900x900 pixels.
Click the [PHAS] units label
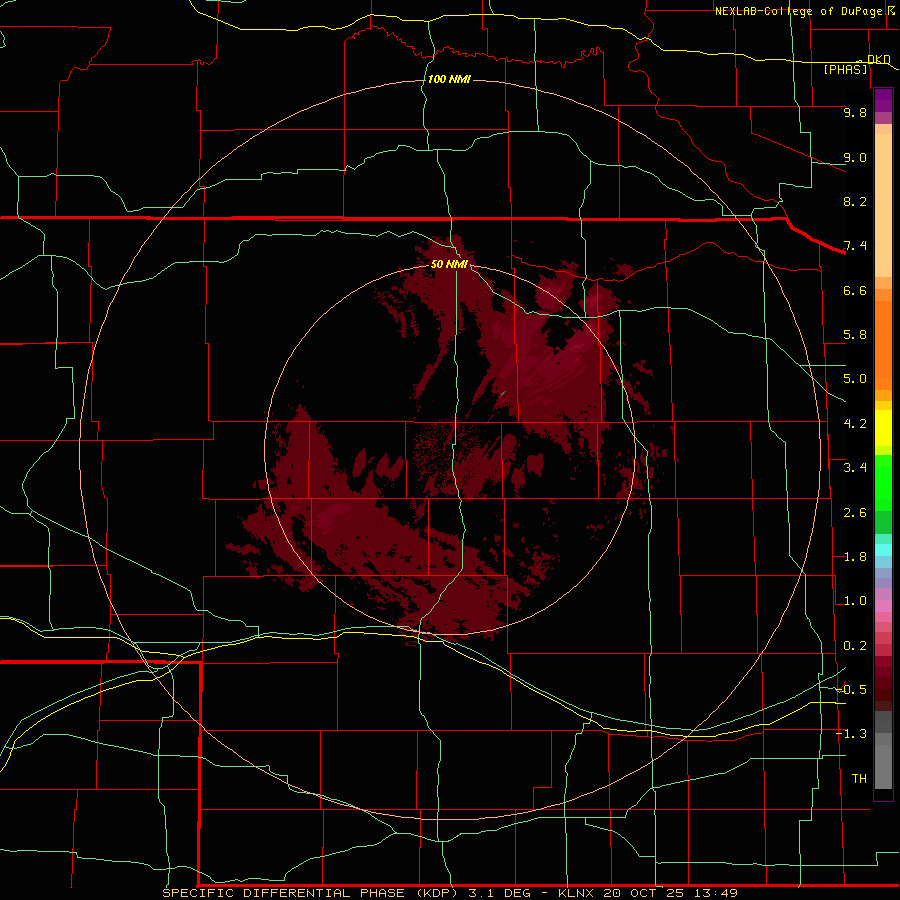845,69
